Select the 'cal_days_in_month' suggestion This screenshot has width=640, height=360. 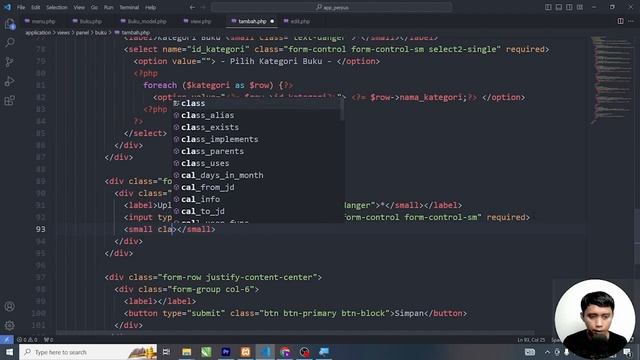click(258, 175)
